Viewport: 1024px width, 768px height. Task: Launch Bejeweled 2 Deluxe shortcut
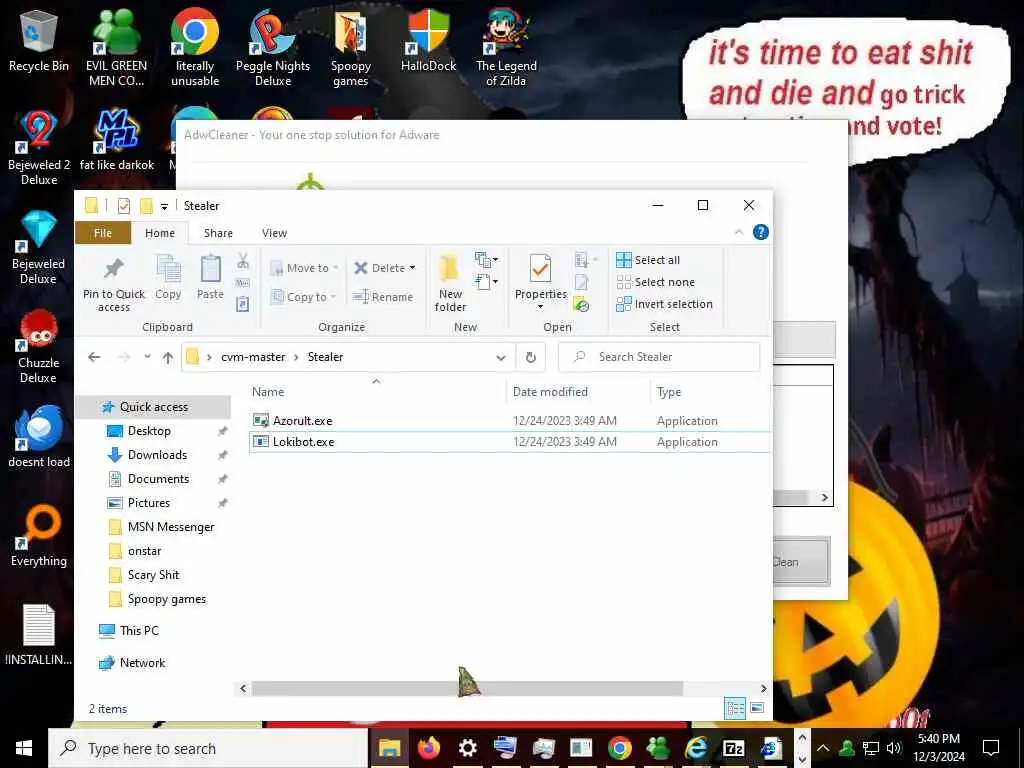pos(39,148)
